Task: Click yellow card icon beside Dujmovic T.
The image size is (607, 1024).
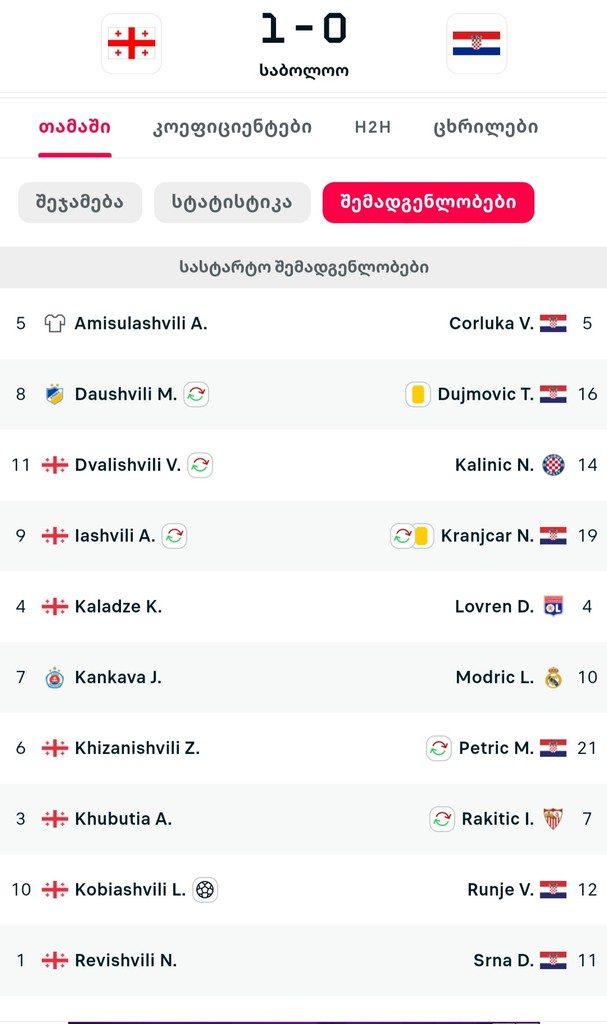Action: click(418, 394)
